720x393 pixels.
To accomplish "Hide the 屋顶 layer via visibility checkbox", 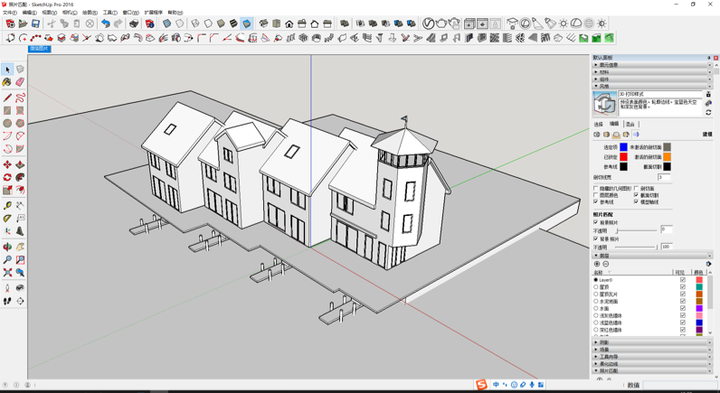I will point(682,287).
